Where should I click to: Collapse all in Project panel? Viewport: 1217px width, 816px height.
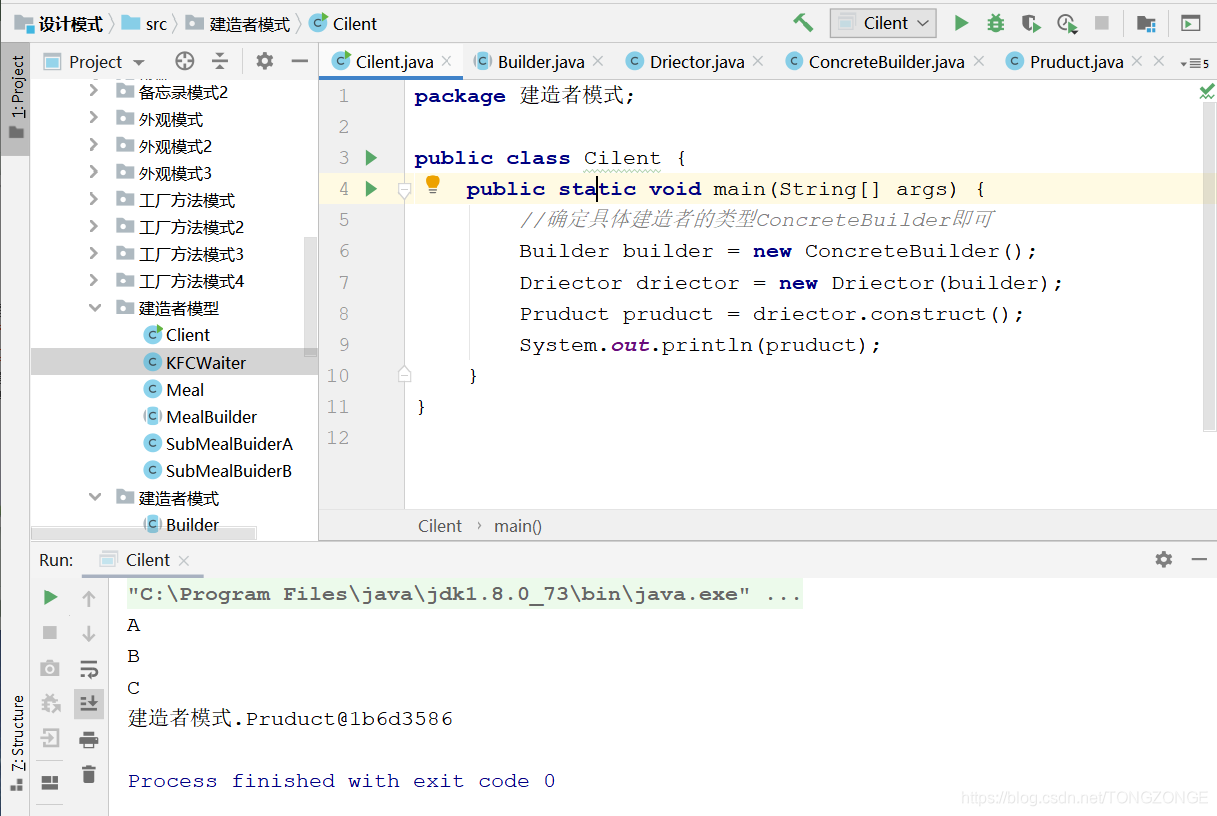click(220, 62)
